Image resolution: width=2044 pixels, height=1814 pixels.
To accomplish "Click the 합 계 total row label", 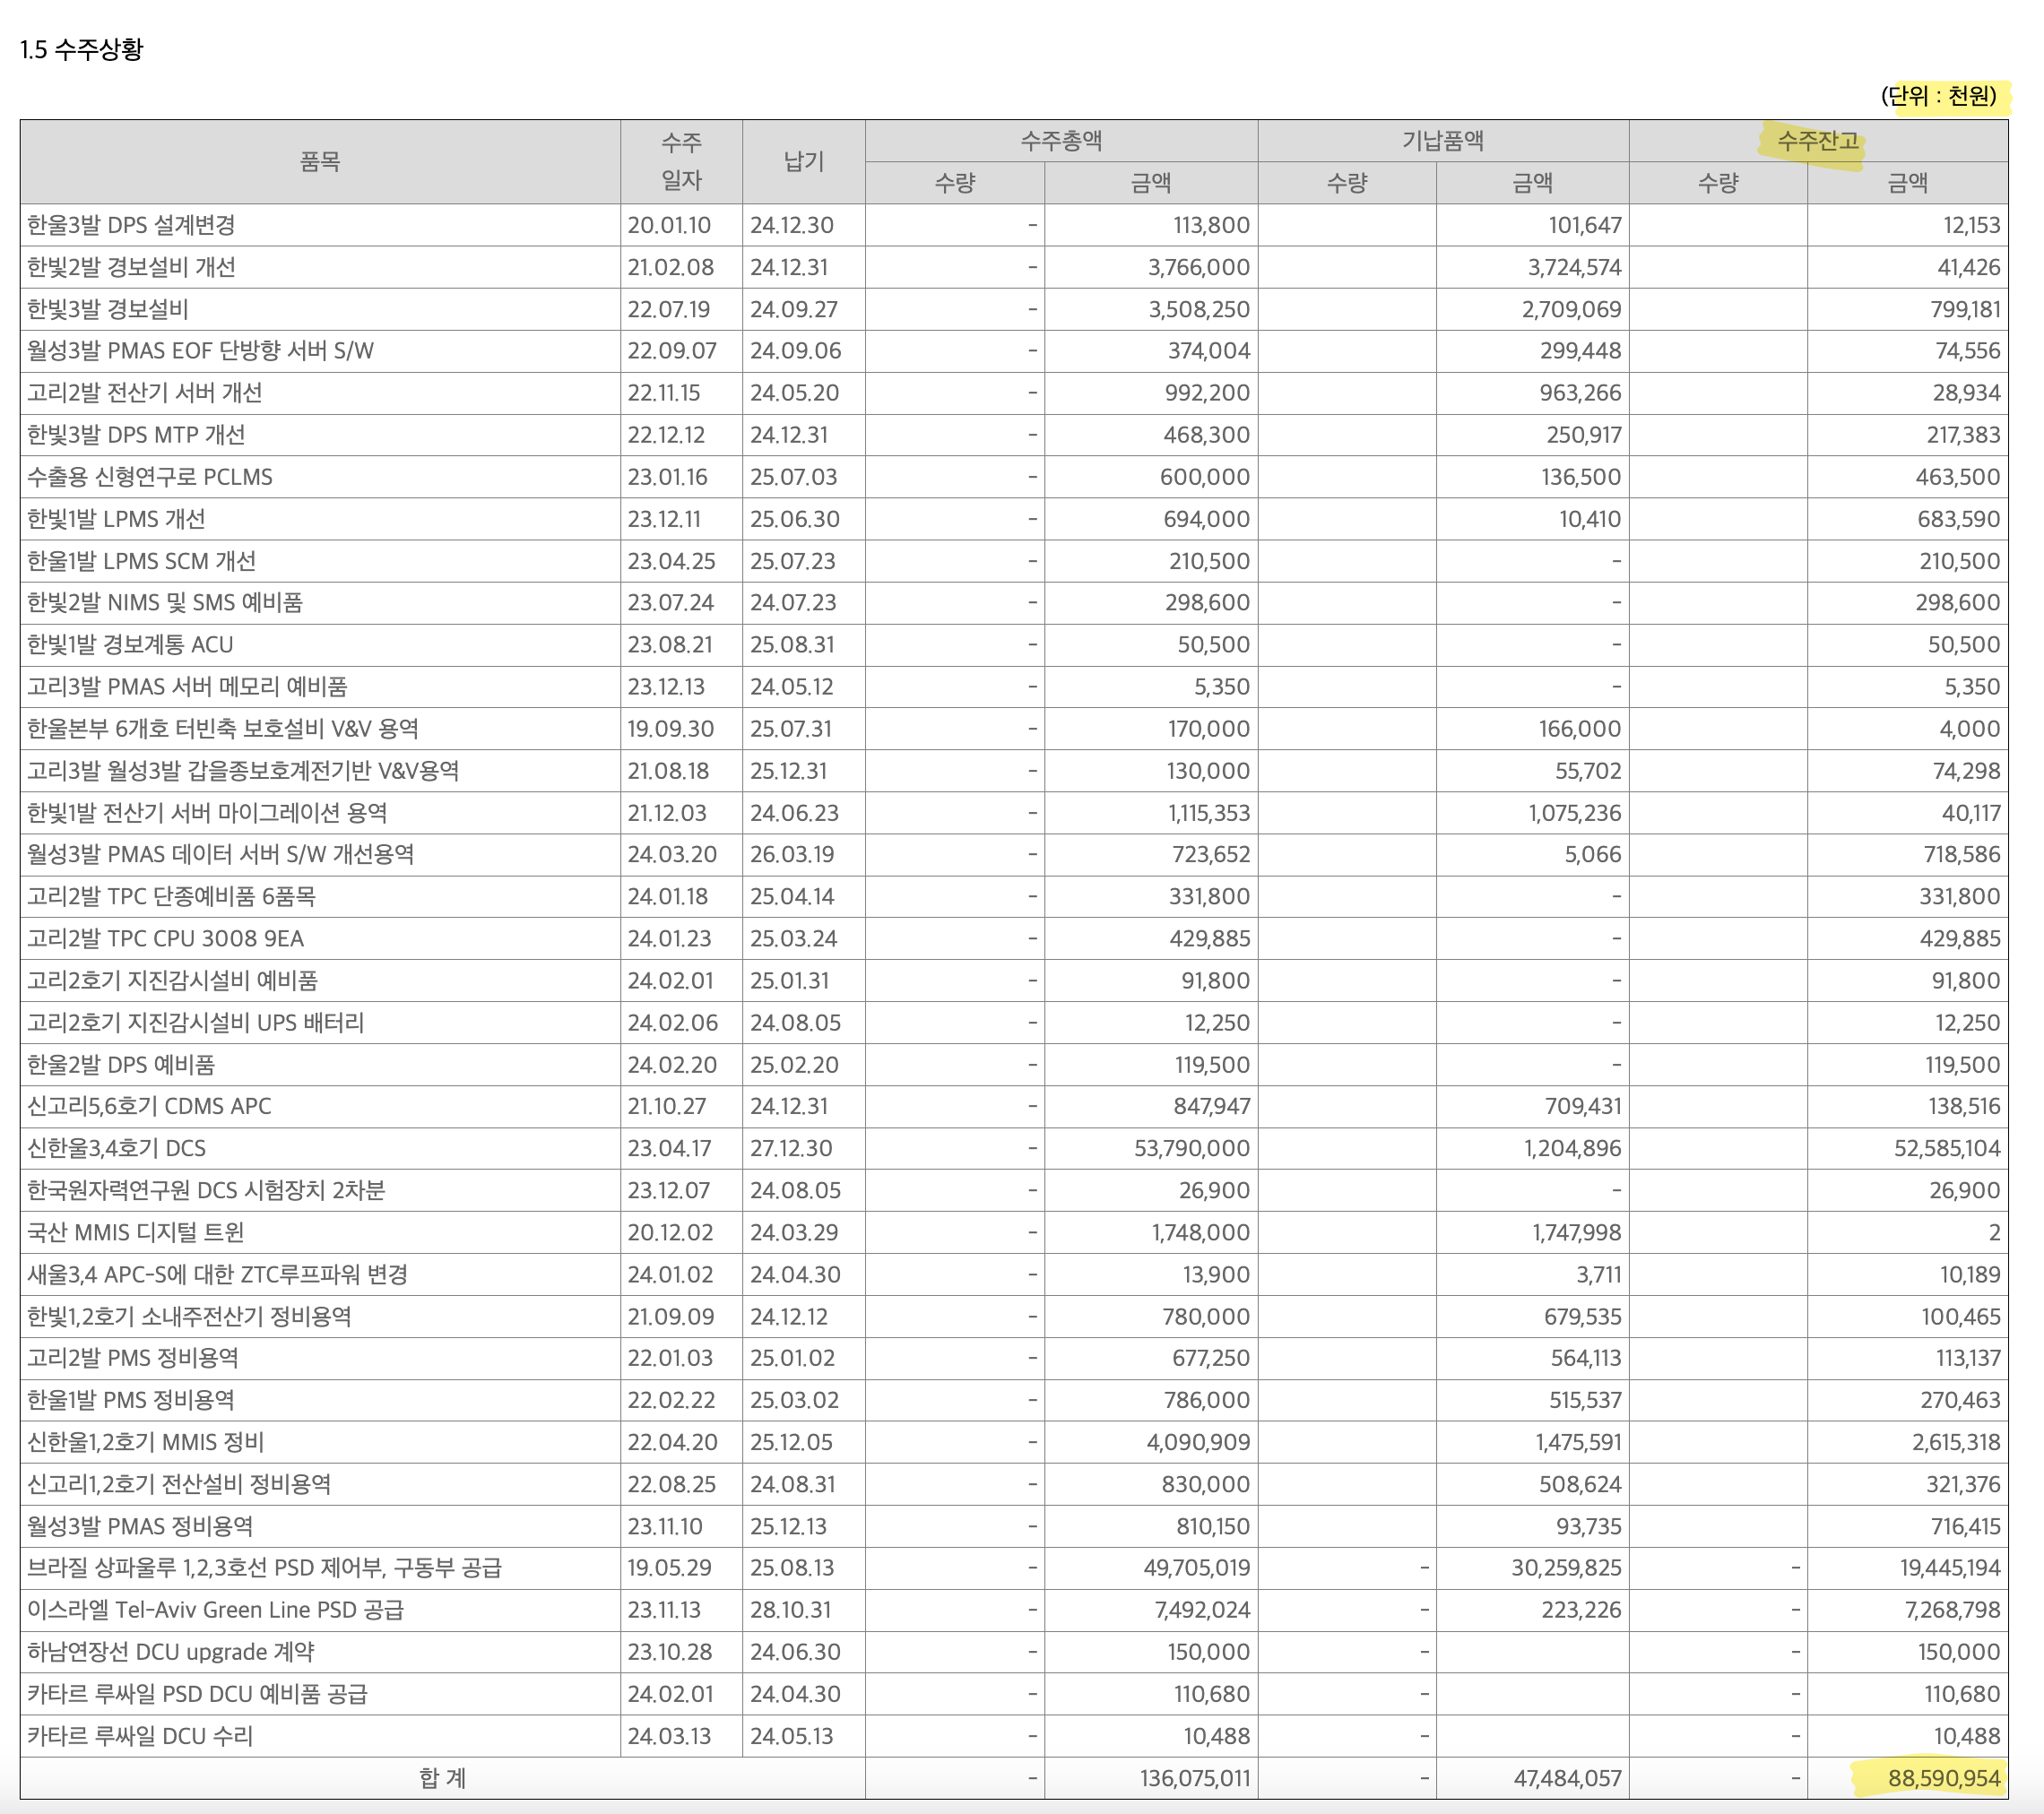I will pyautogui.click(x=442, y=1778).
